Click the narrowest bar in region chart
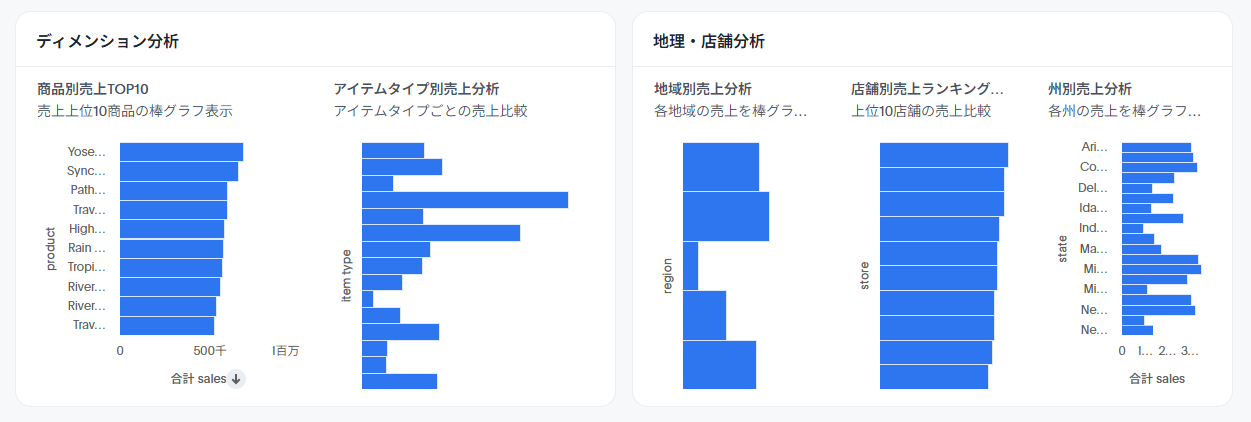 (x=690, y=266)
